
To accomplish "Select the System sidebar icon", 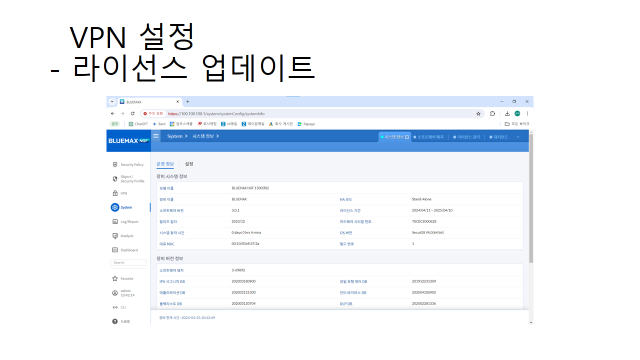I will coord(115,207).
